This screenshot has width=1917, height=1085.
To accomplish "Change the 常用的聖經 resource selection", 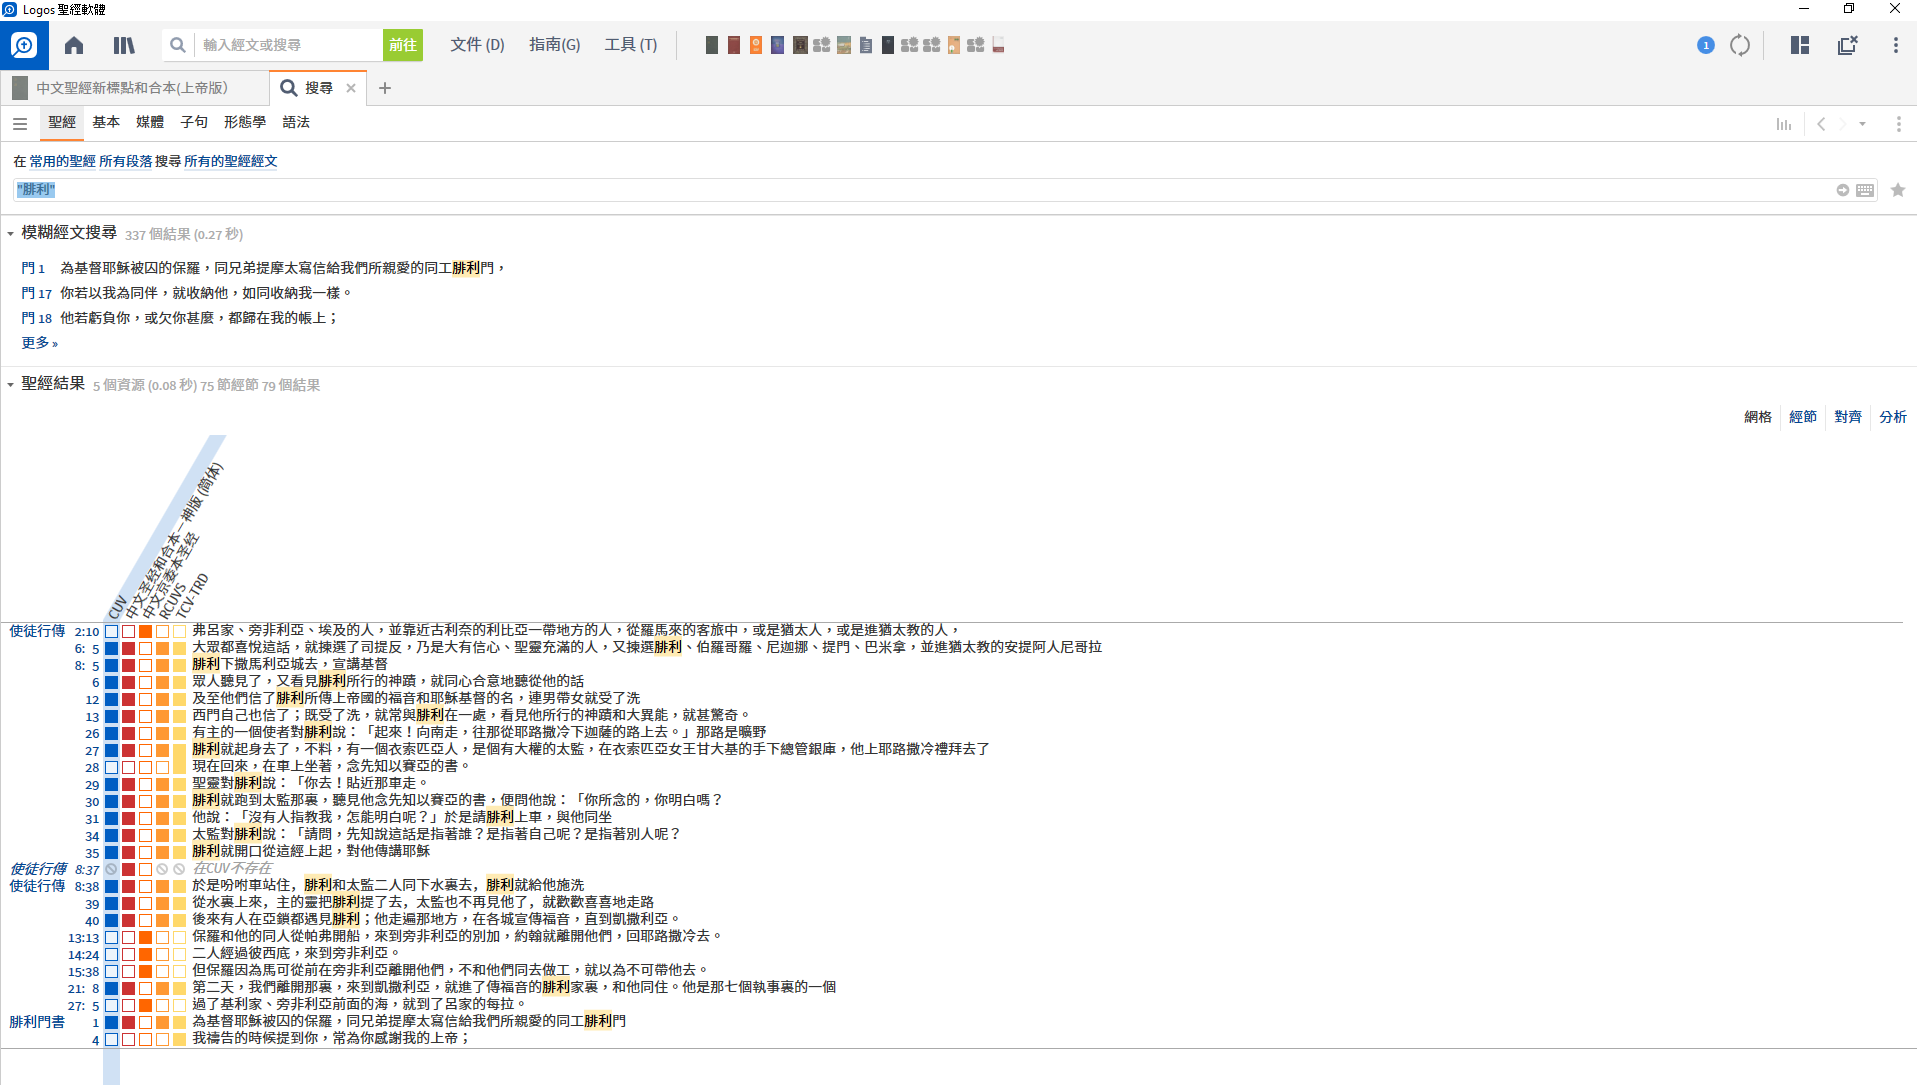I will [x=62, y=161].
